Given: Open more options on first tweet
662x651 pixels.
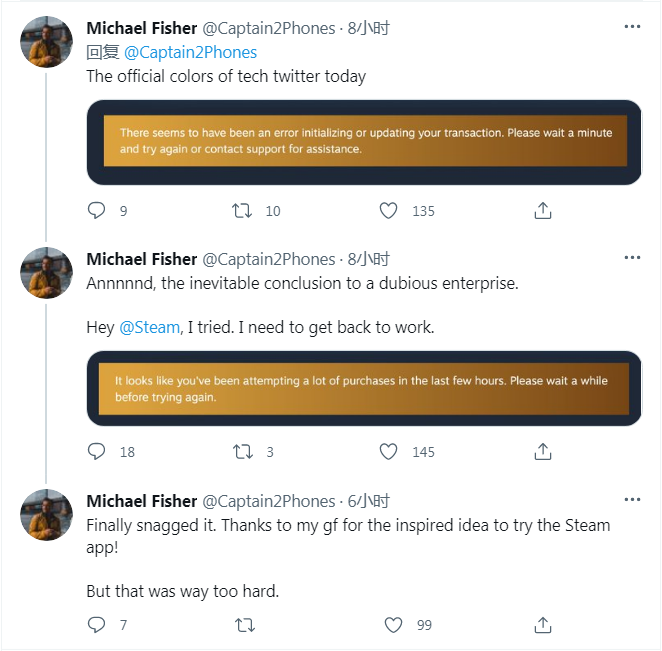Looking at the screenshot, I should point(631,27).
